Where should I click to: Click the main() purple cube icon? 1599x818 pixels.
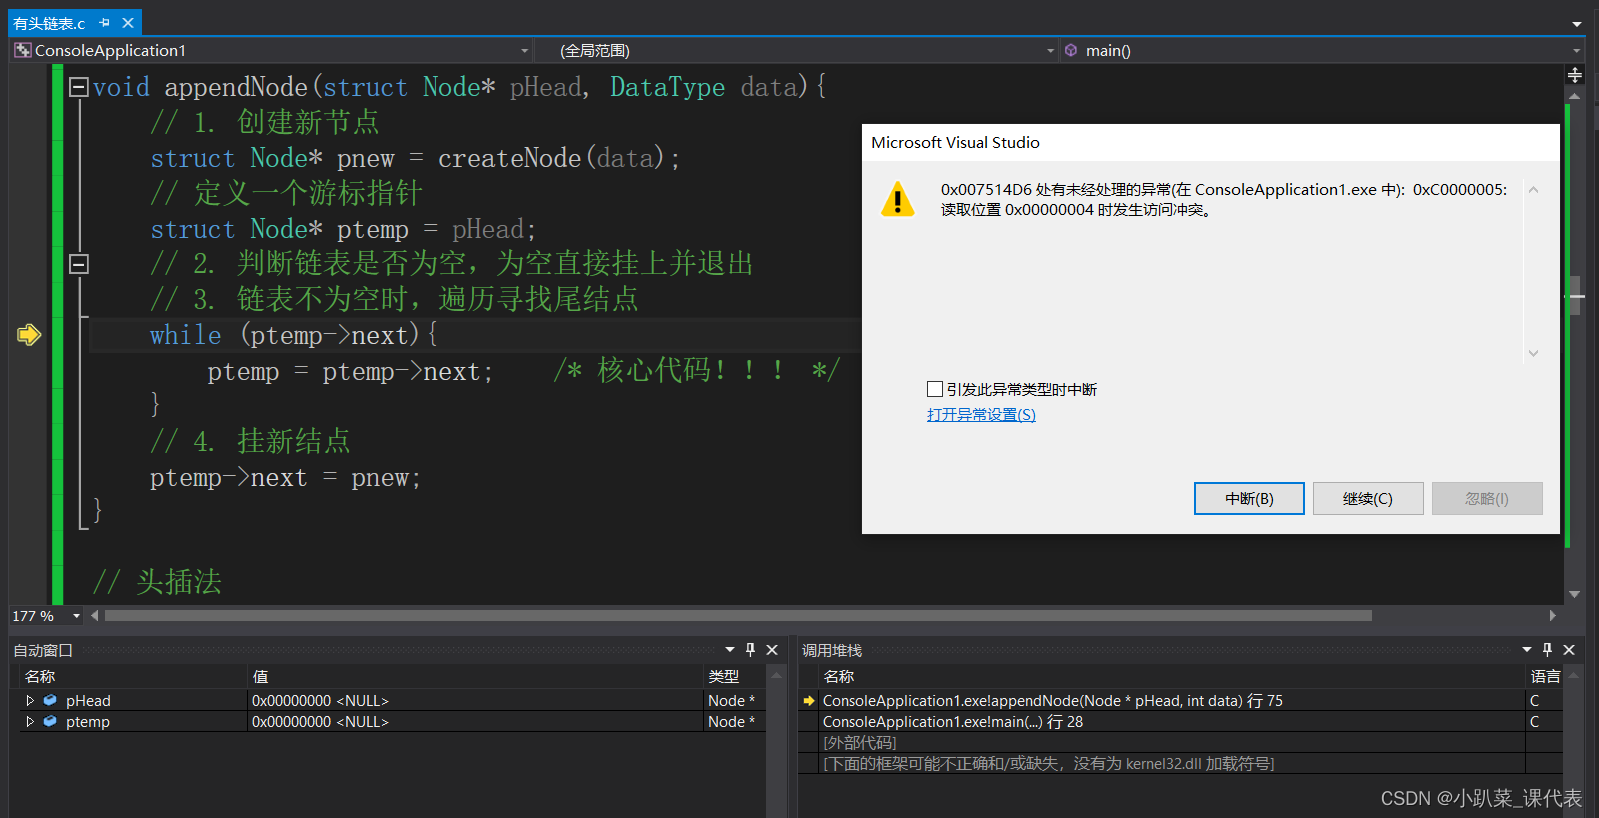[1071, 50]
